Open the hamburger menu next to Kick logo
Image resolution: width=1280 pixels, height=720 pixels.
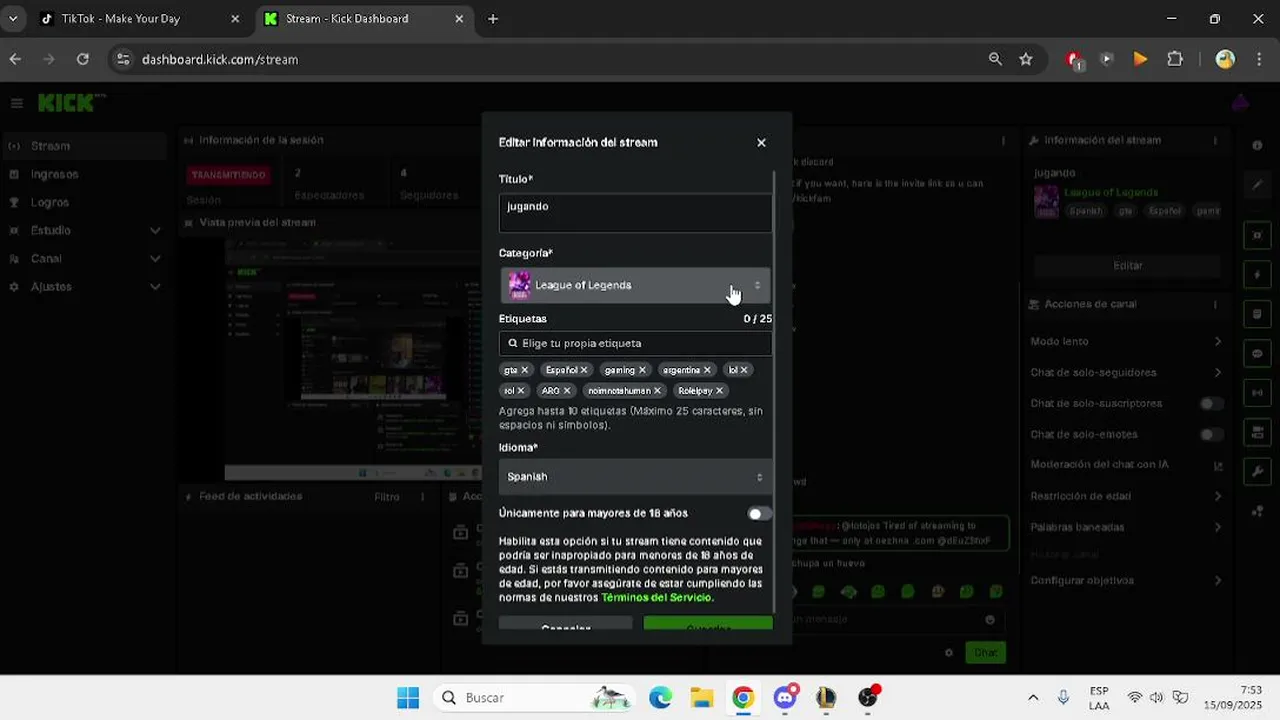[x=17, y=103]
